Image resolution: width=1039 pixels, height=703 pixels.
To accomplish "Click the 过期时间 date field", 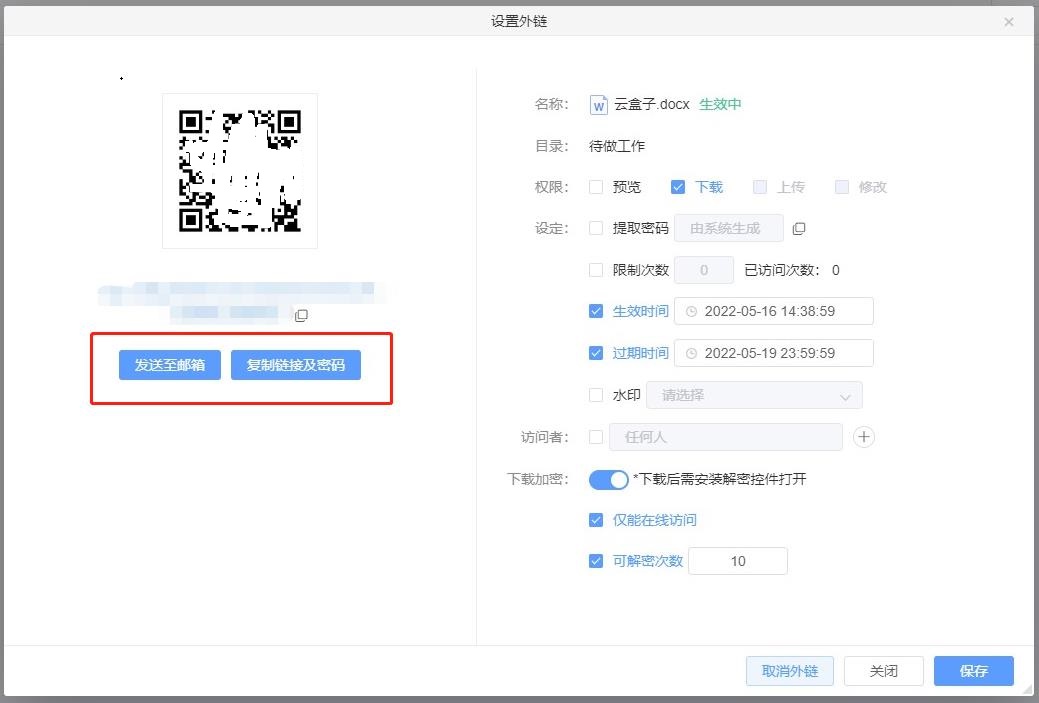I will (774, 353).
